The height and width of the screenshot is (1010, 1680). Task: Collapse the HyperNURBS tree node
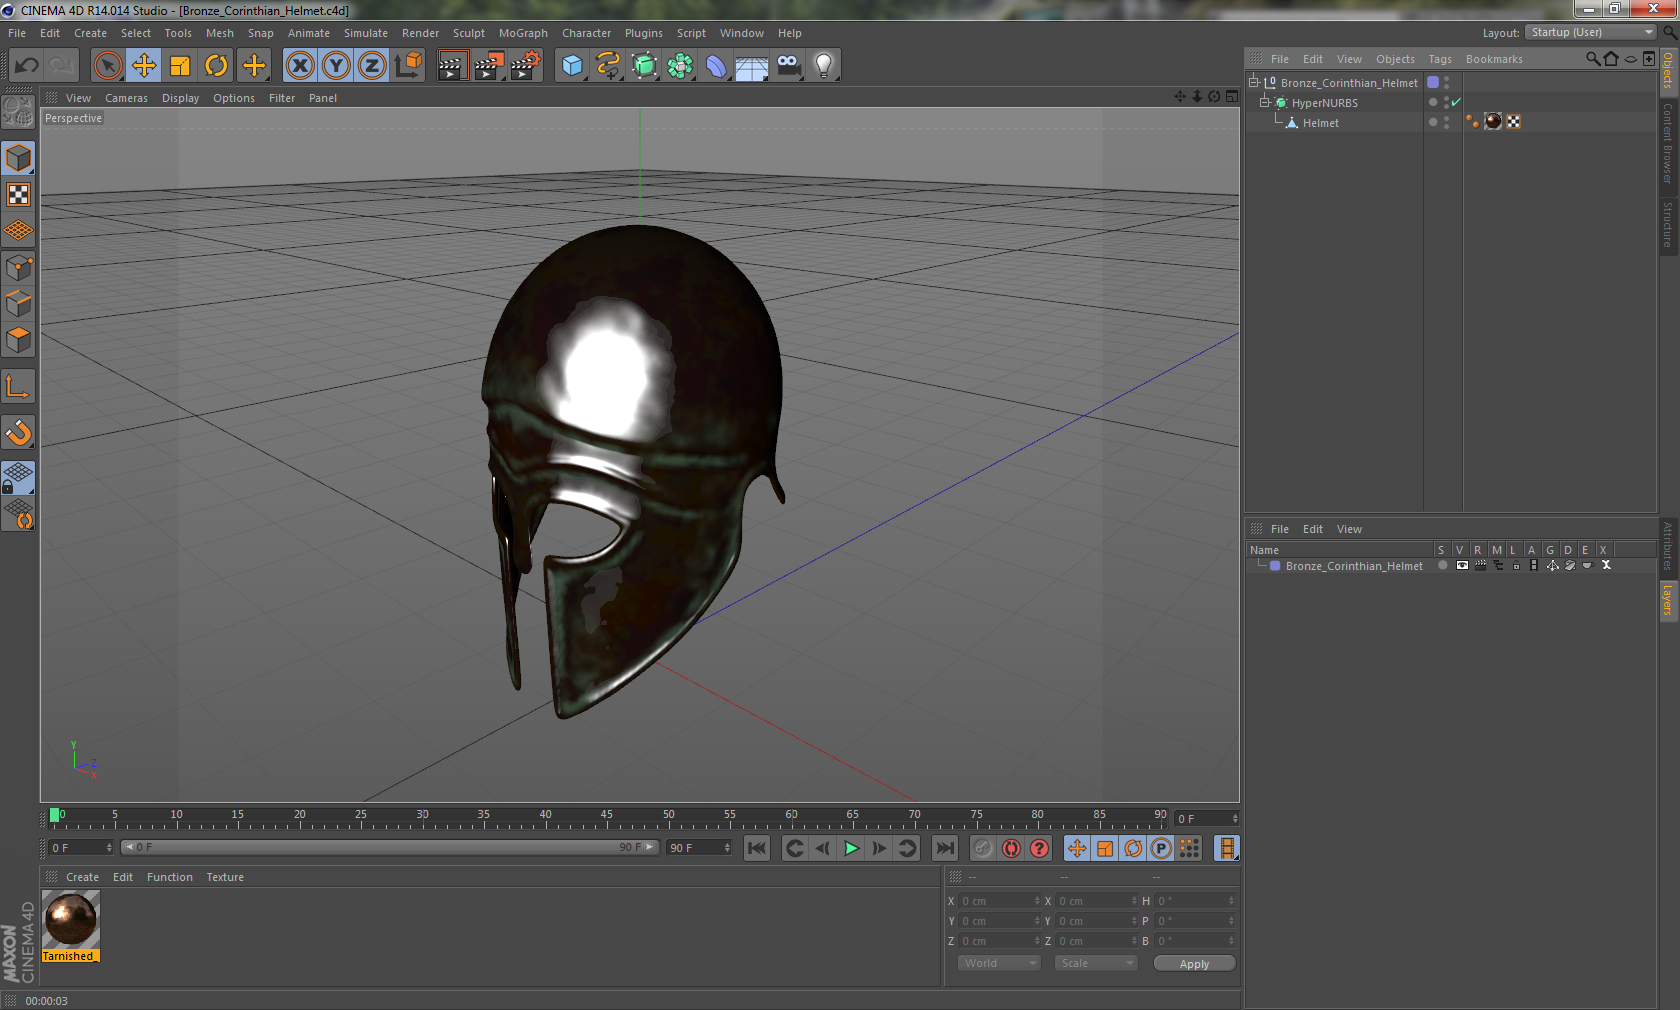pos(1264,102)
